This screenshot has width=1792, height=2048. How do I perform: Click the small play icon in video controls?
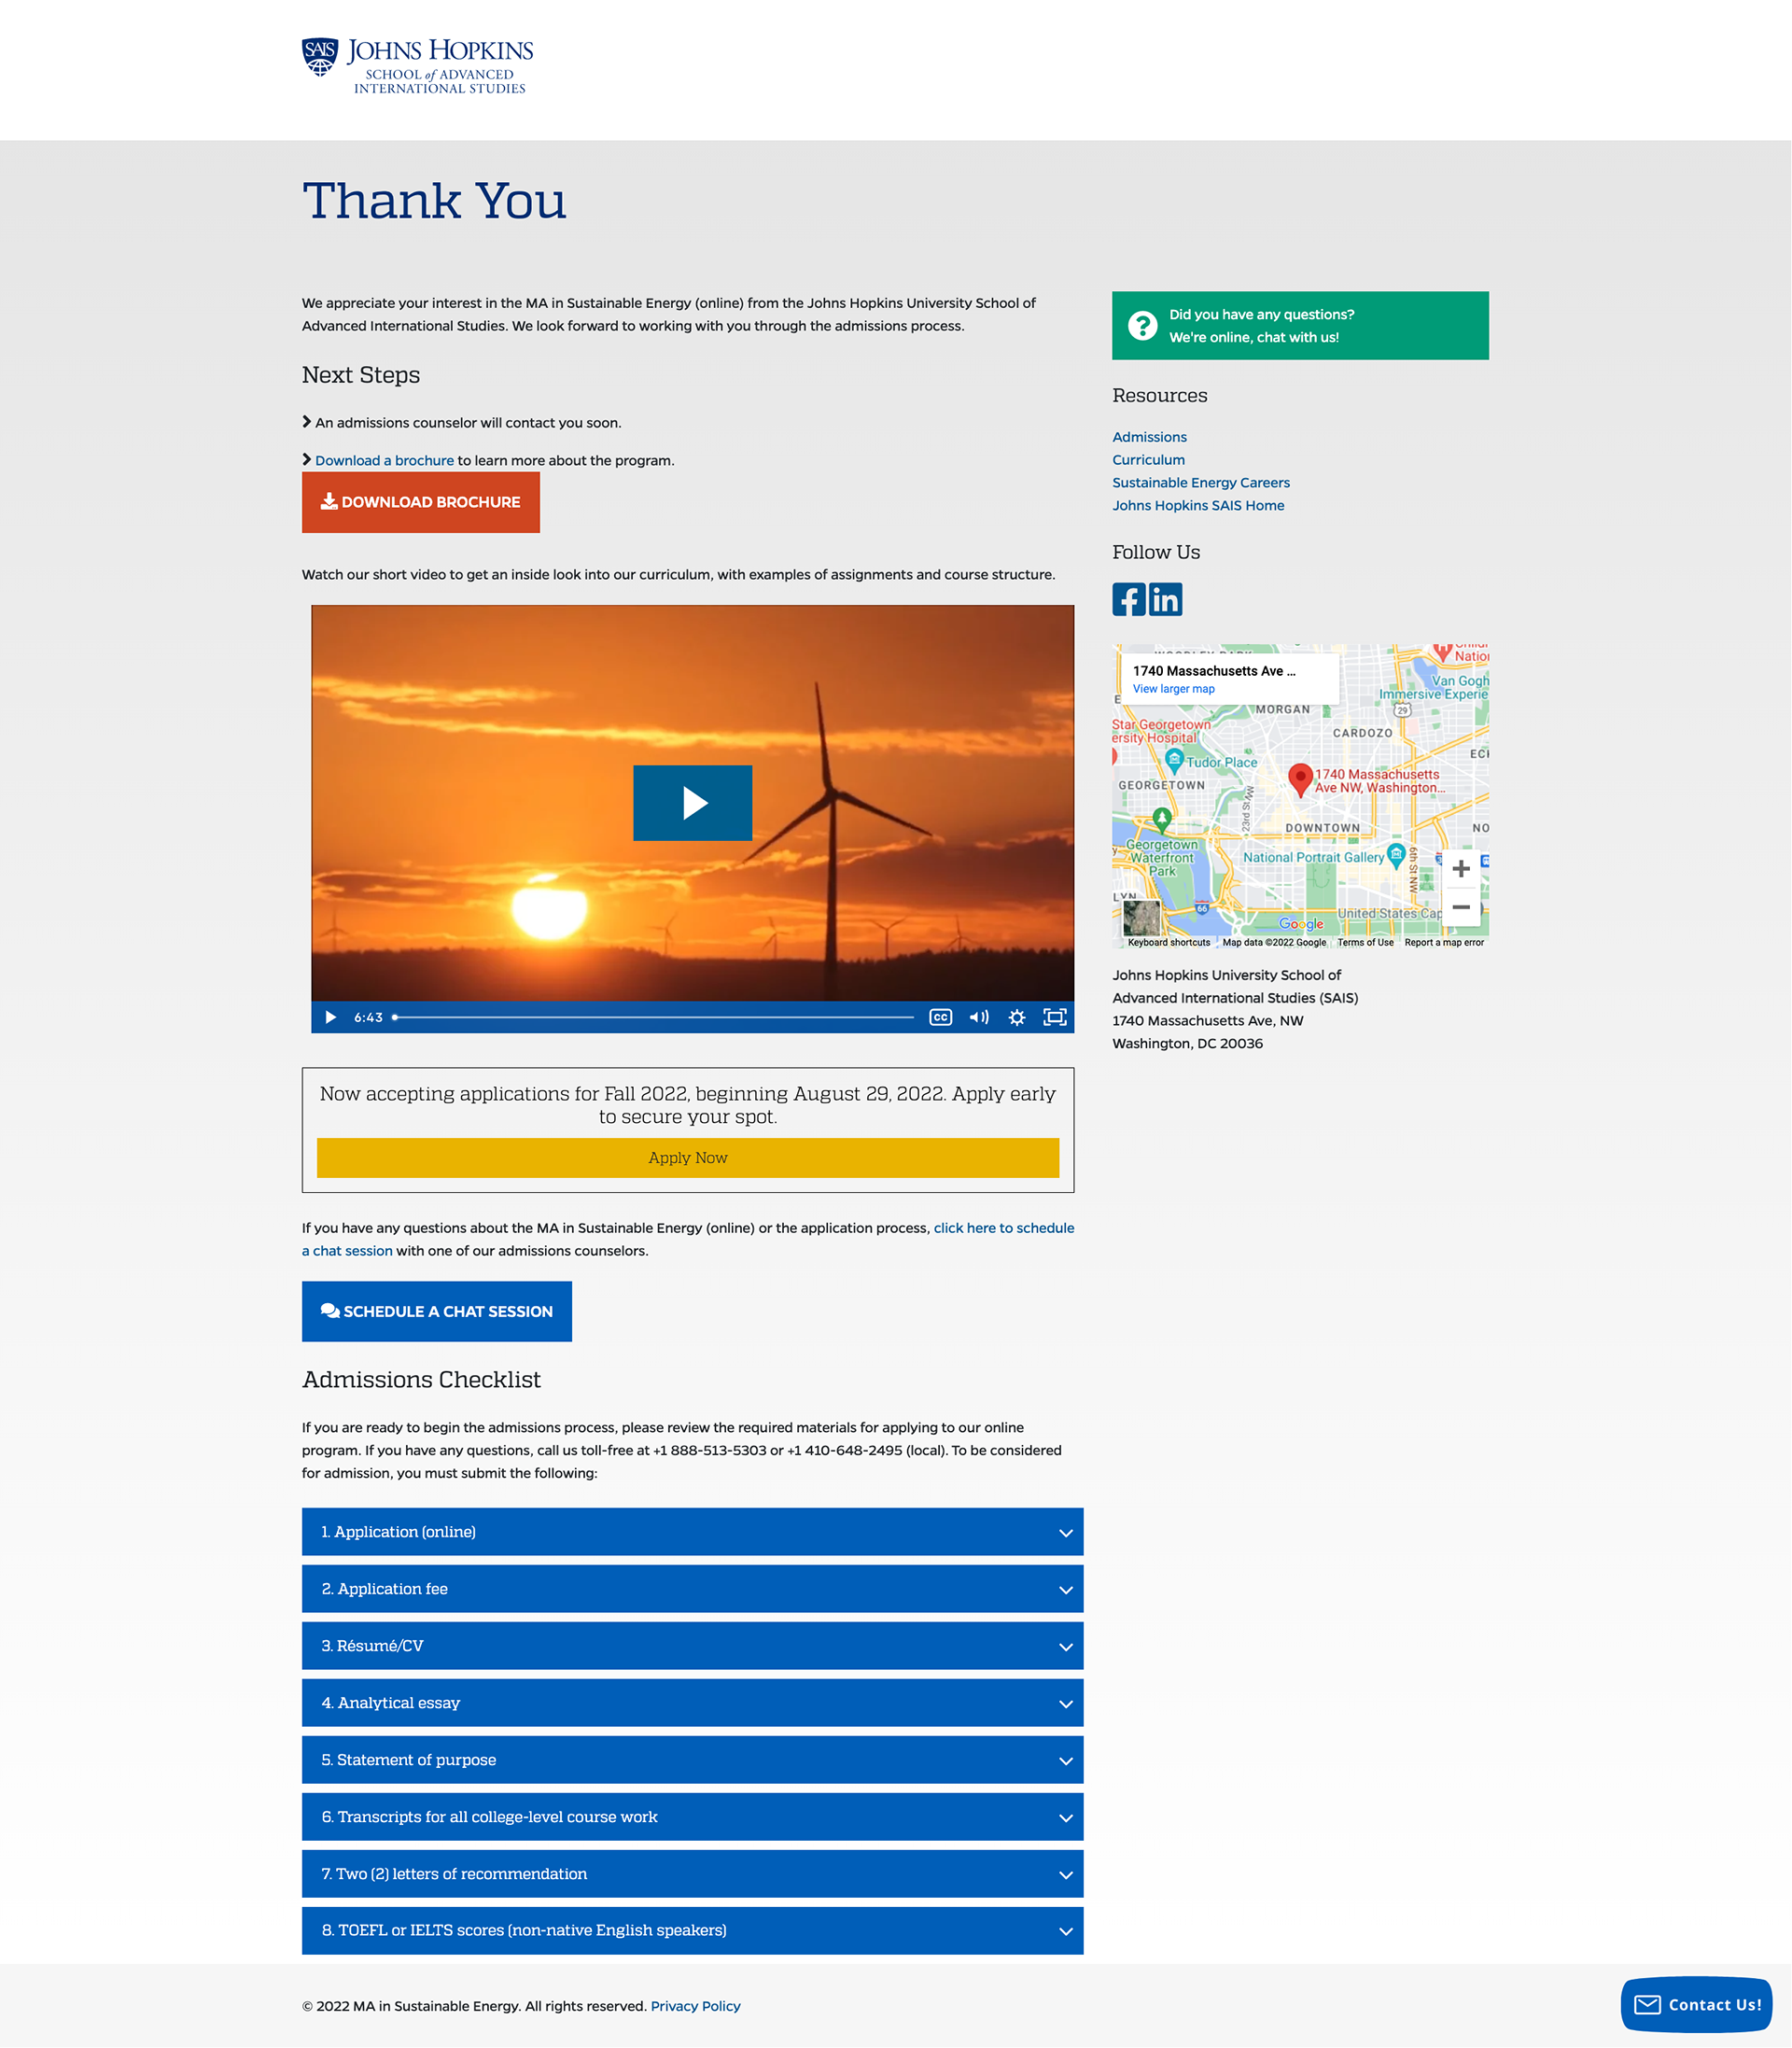330,1017
